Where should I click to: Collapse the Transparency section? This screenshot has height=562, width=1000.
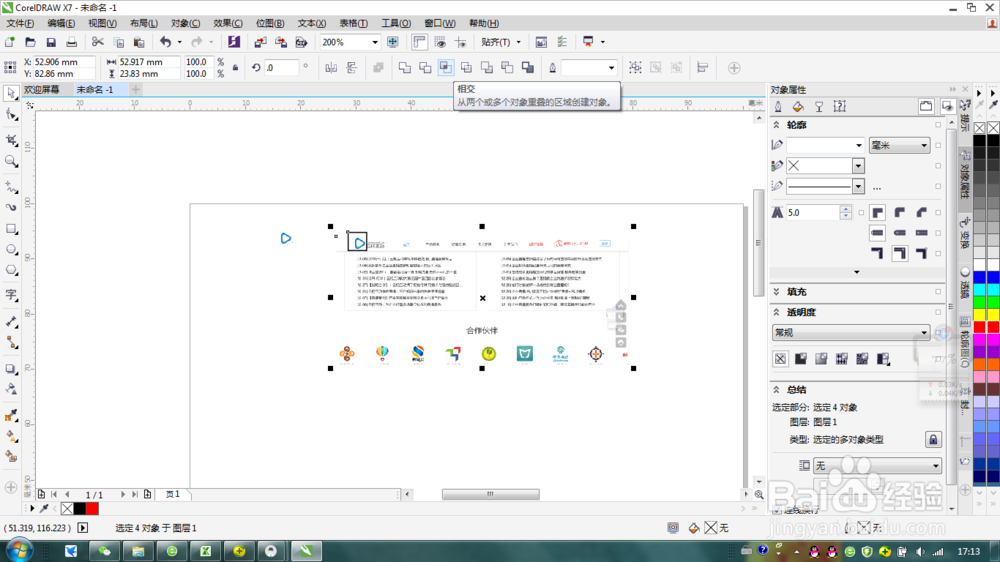point(777,312)
